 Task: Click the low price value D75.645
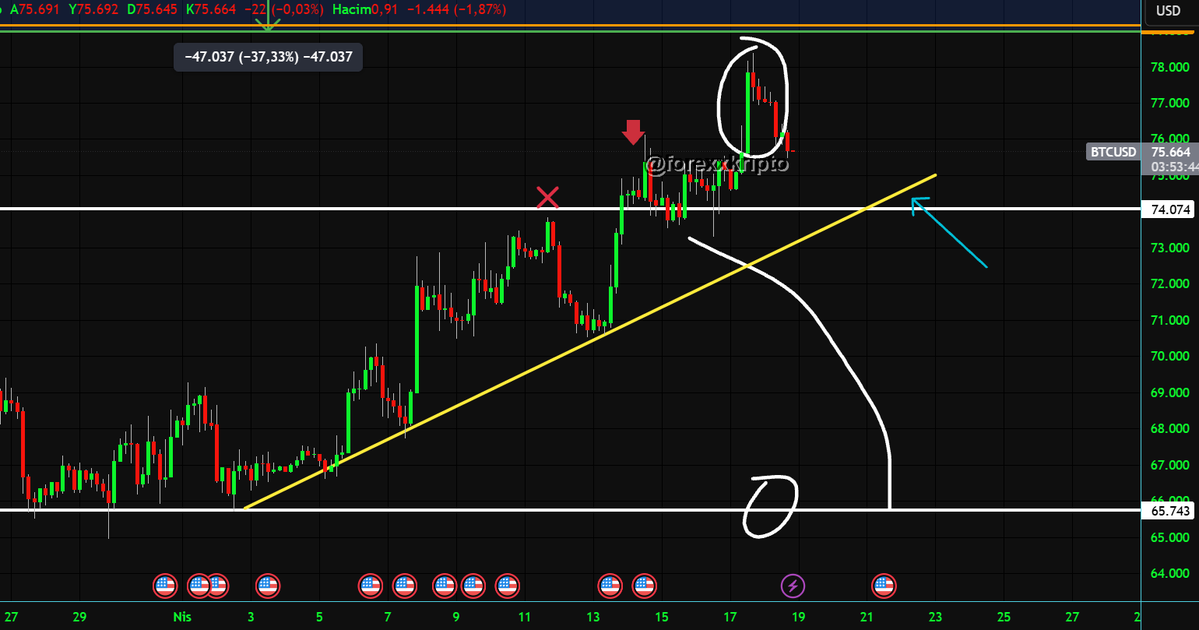pyautogui.click(x=151, y=10)
